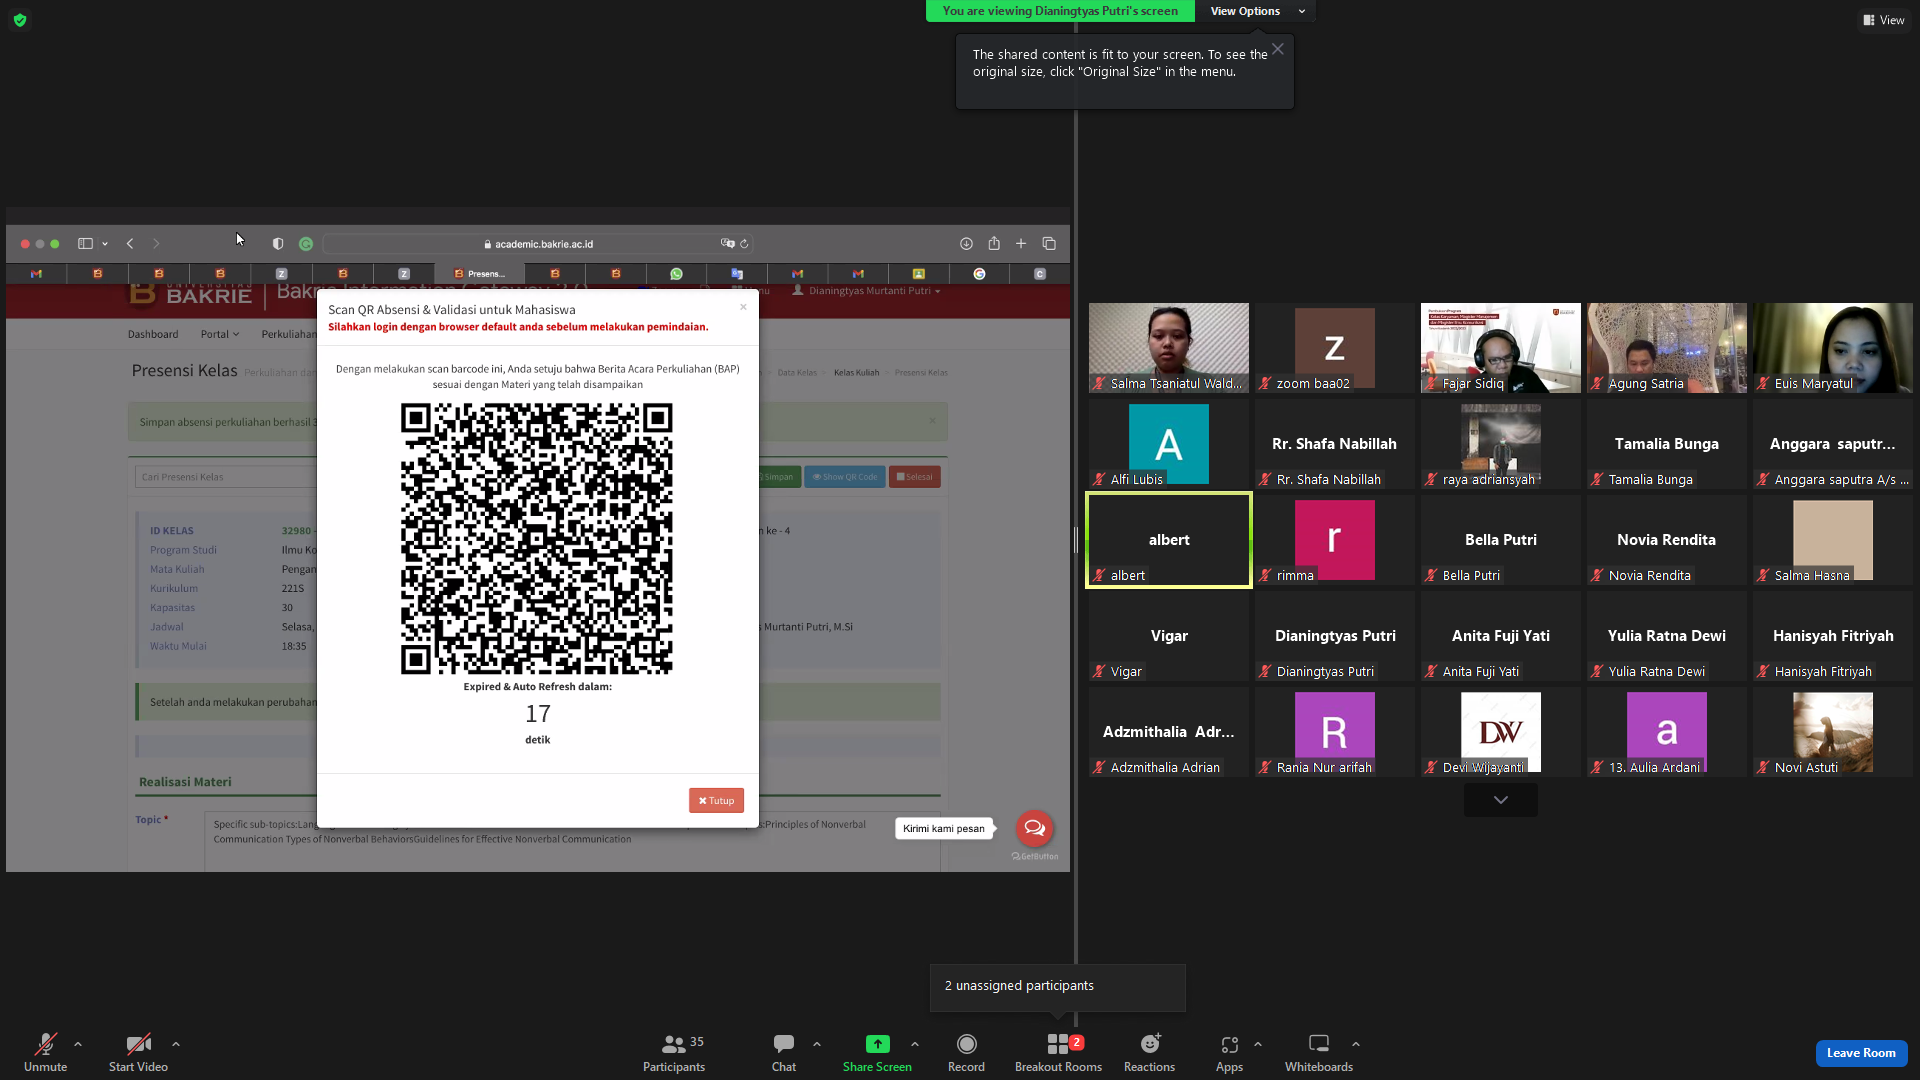Close the QR modal with Tutup button

point(716,801)
